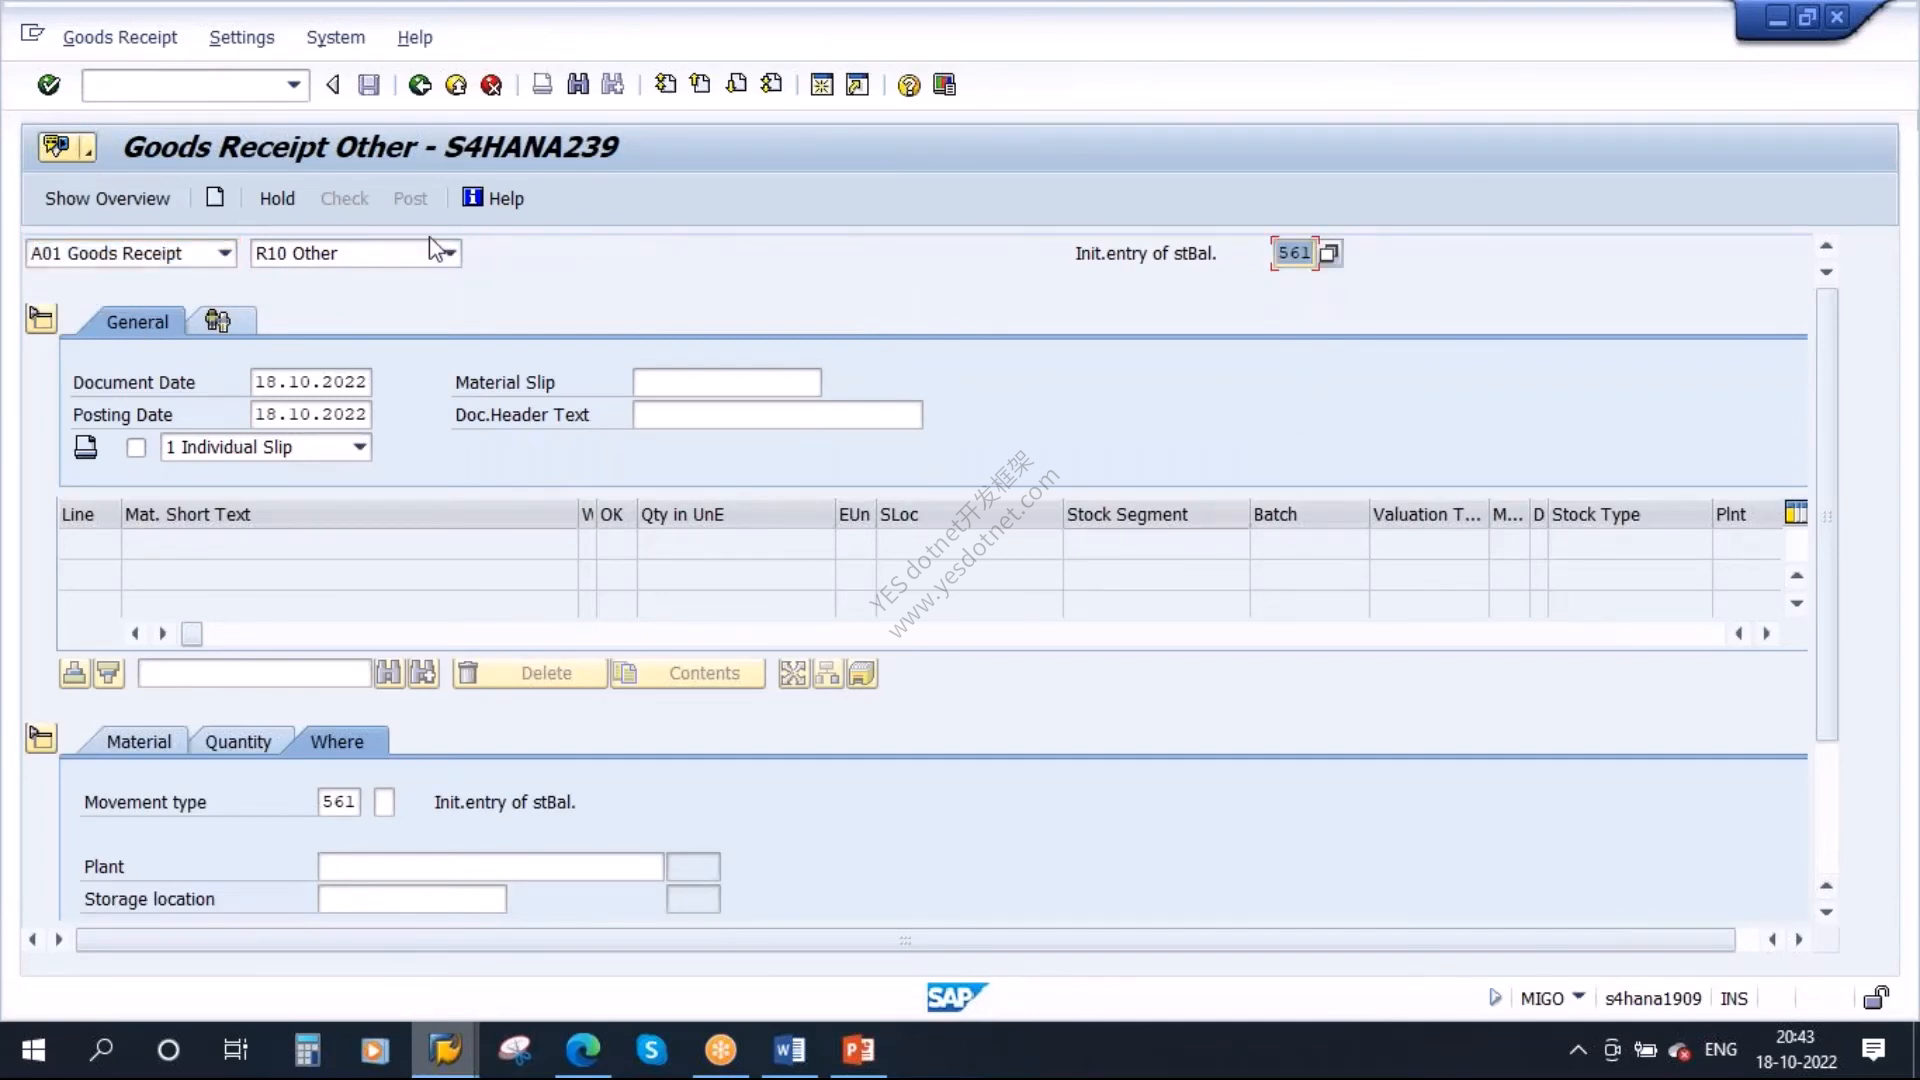Collapse detail data section icon
1920x1080 pixels.
pyautogui.click(x=41, y=739)
